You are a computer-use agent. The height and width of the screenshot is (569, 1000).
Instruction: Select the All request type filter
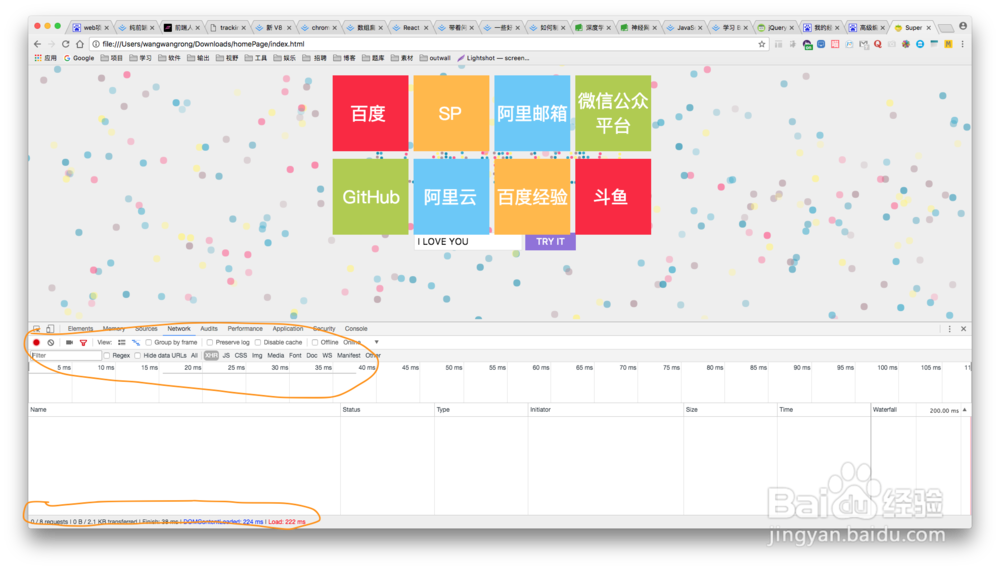point(195,355)
